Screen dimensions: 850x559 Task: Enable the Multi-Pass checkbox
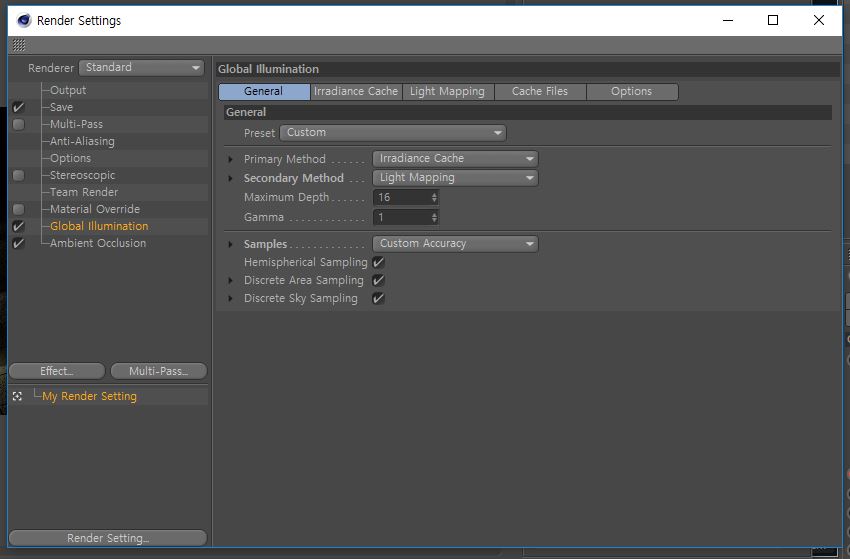[18, 125]
